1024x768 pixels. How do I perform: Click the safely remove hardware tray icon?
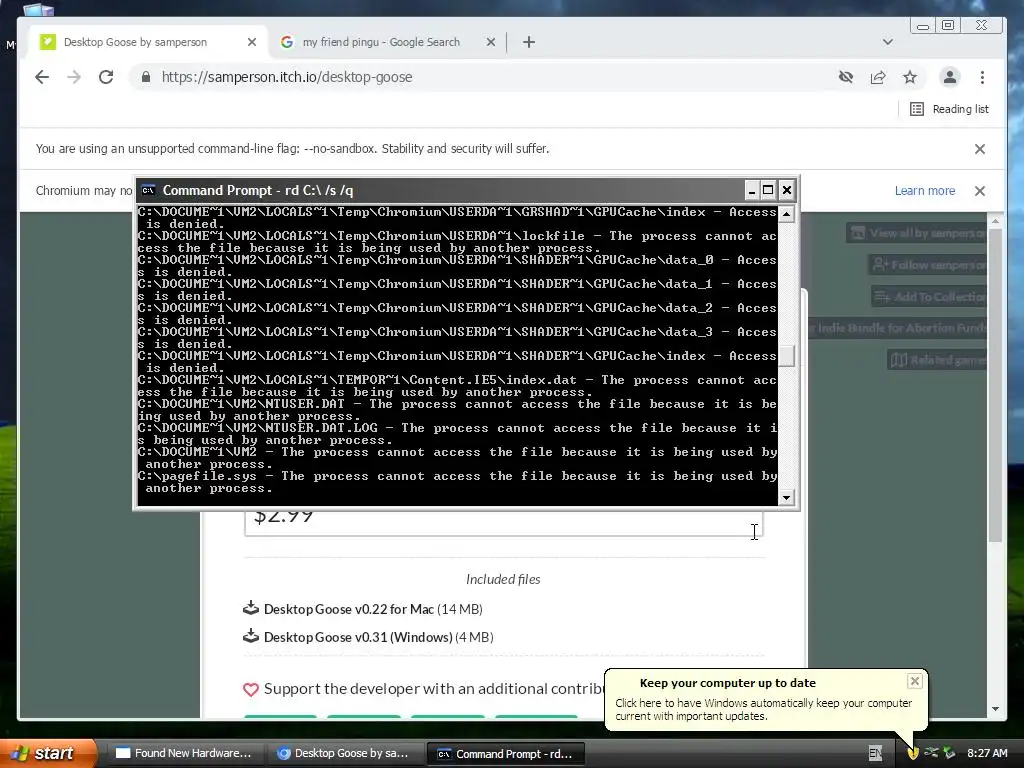pos(949,753)
